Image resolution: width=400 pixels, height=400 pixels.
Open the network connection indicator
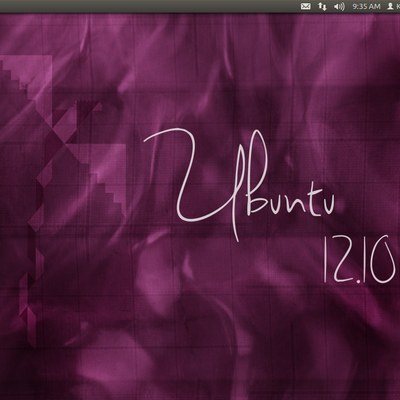coord(322,6)
